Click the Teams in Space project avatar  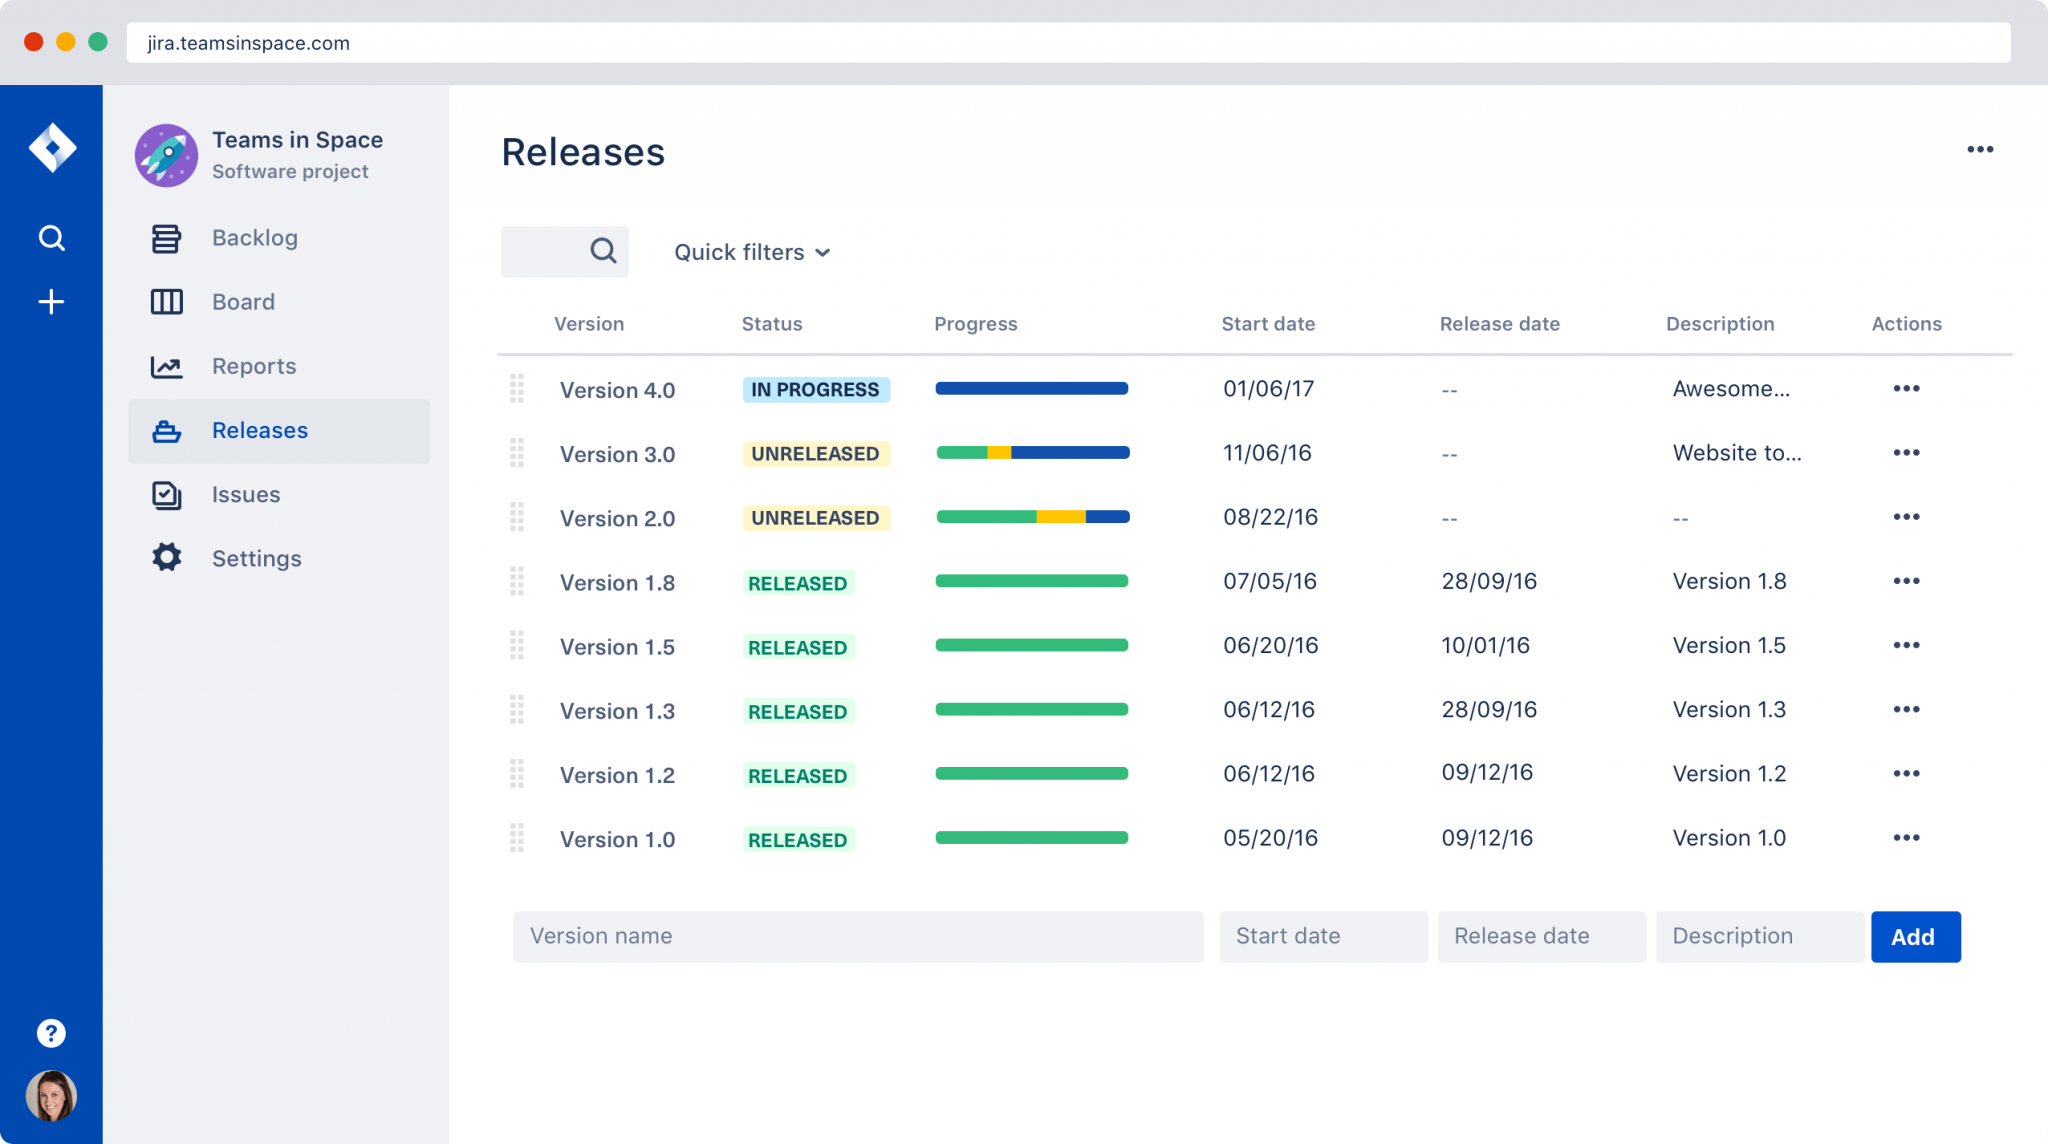click(165, 152)
